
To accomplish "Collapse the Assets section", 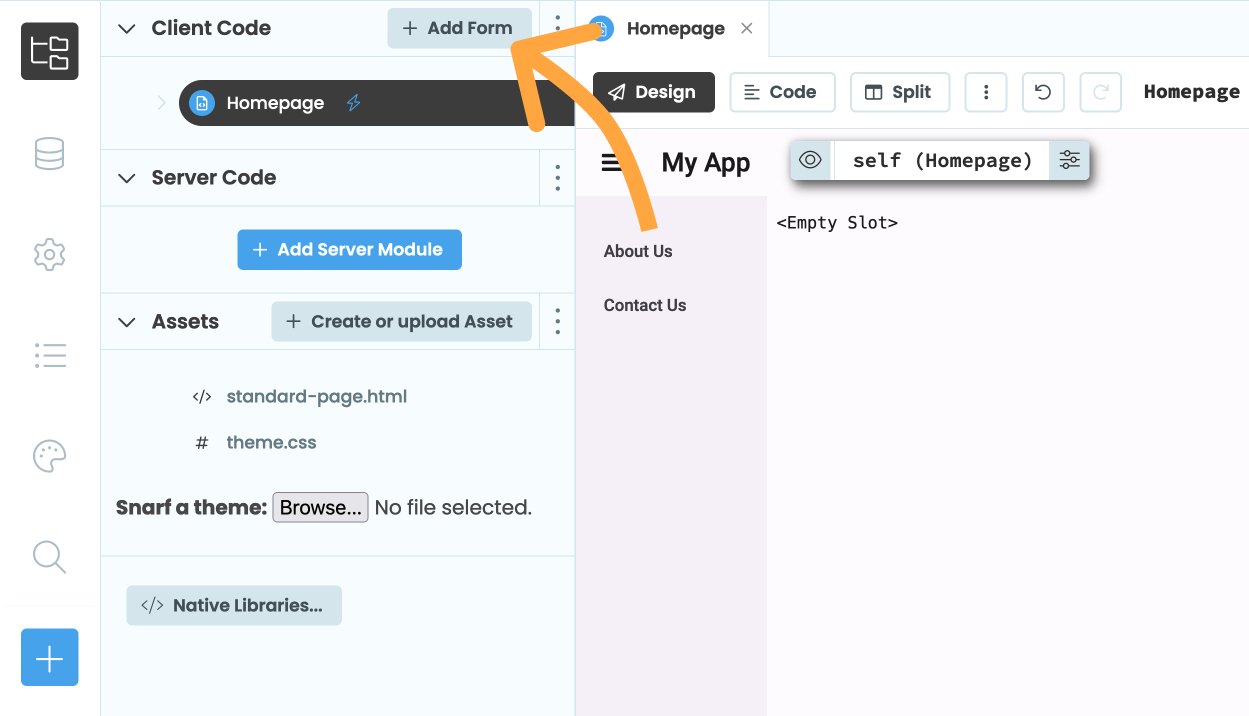I will [x=126, y=321].
